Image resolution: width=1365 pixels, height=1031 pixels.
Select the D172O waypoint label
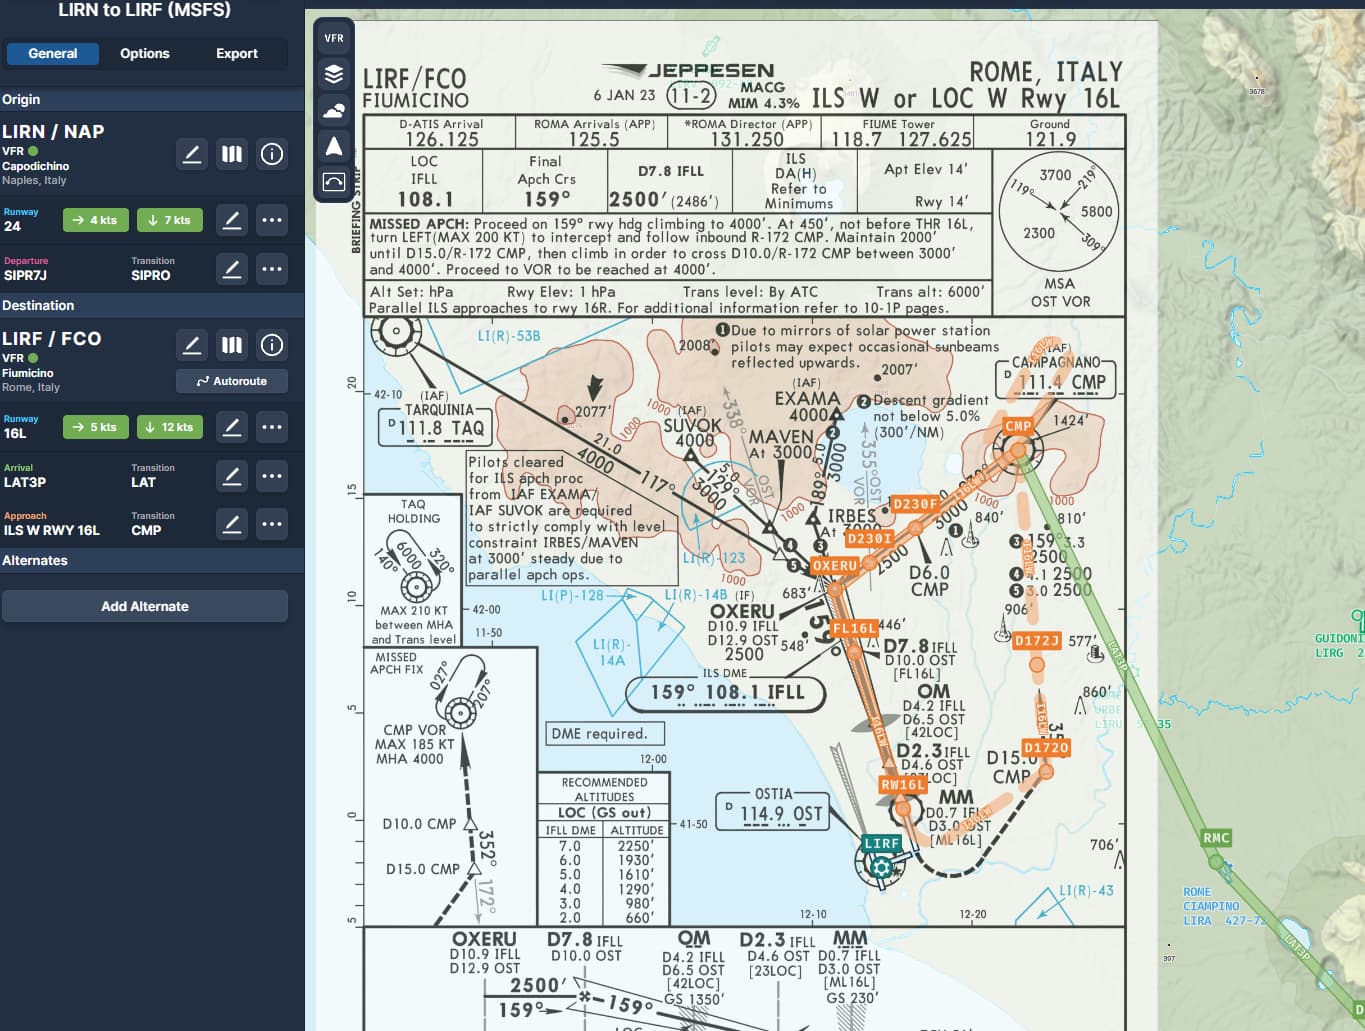click(1046, 748)
